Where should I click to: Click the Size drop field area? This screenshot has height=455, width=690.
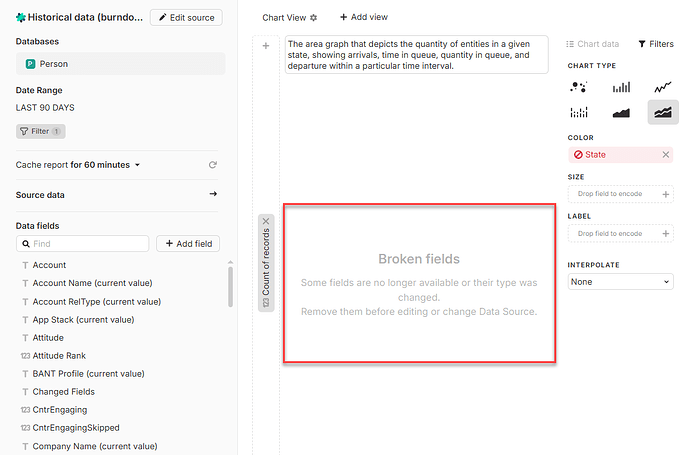[x=620, y=194]
